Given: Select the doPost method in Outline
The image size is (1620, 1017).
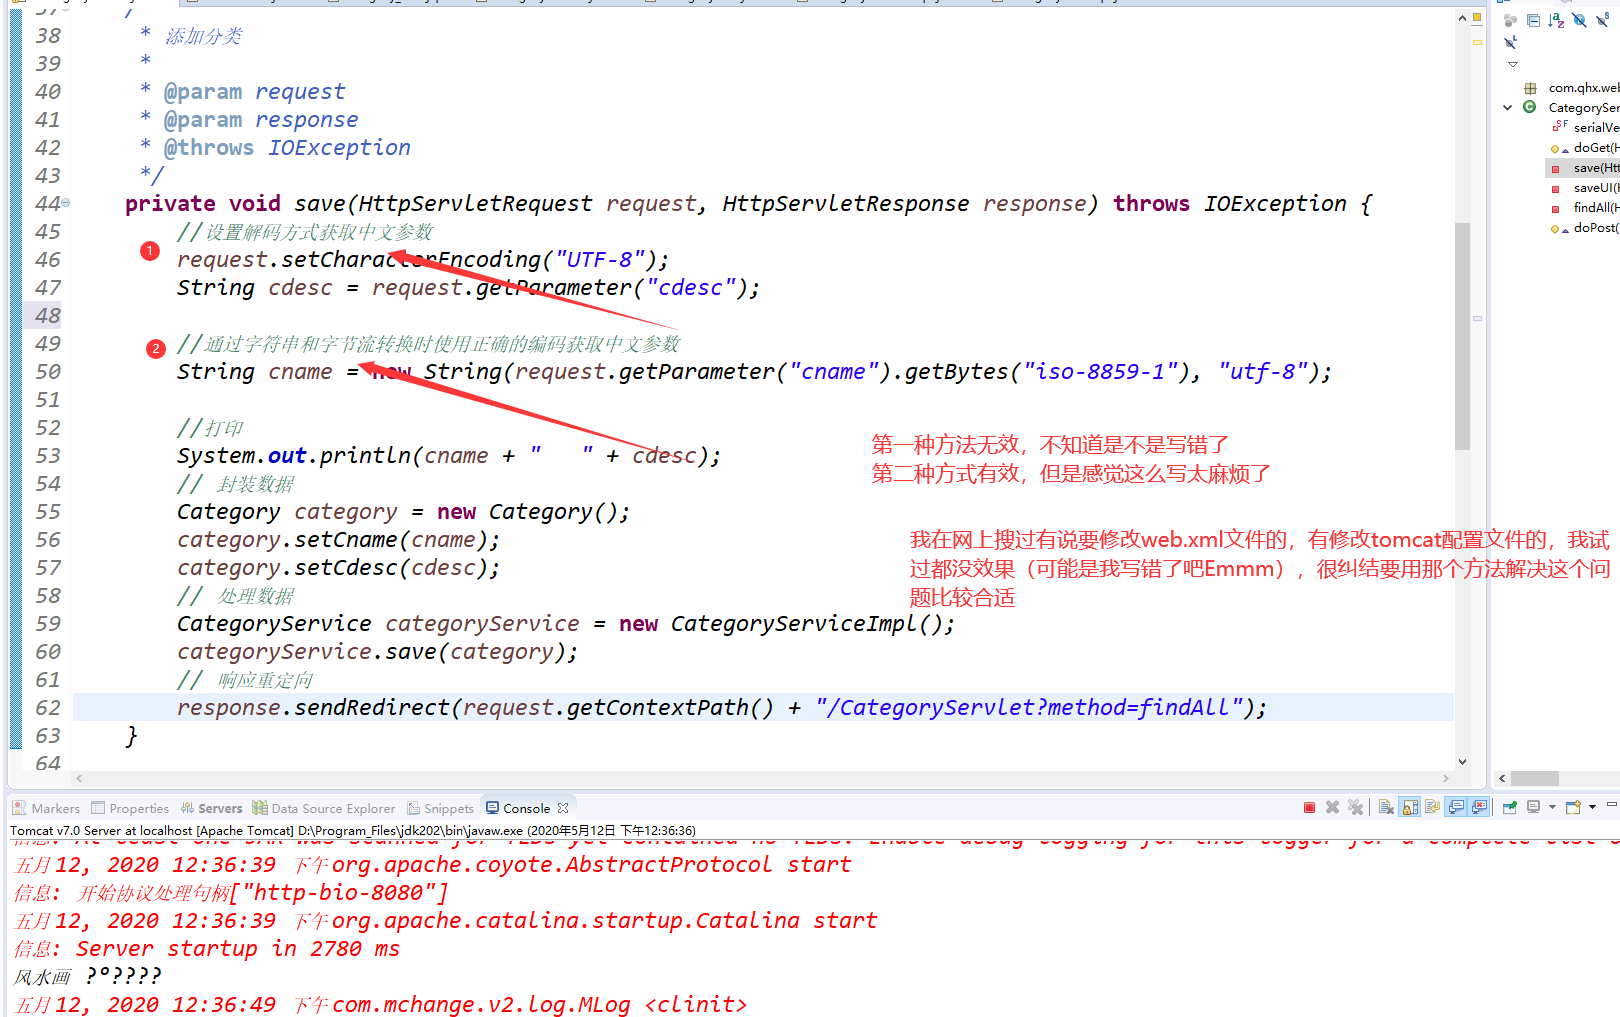Looking at the screenshot, I should tap(1596, 228).
